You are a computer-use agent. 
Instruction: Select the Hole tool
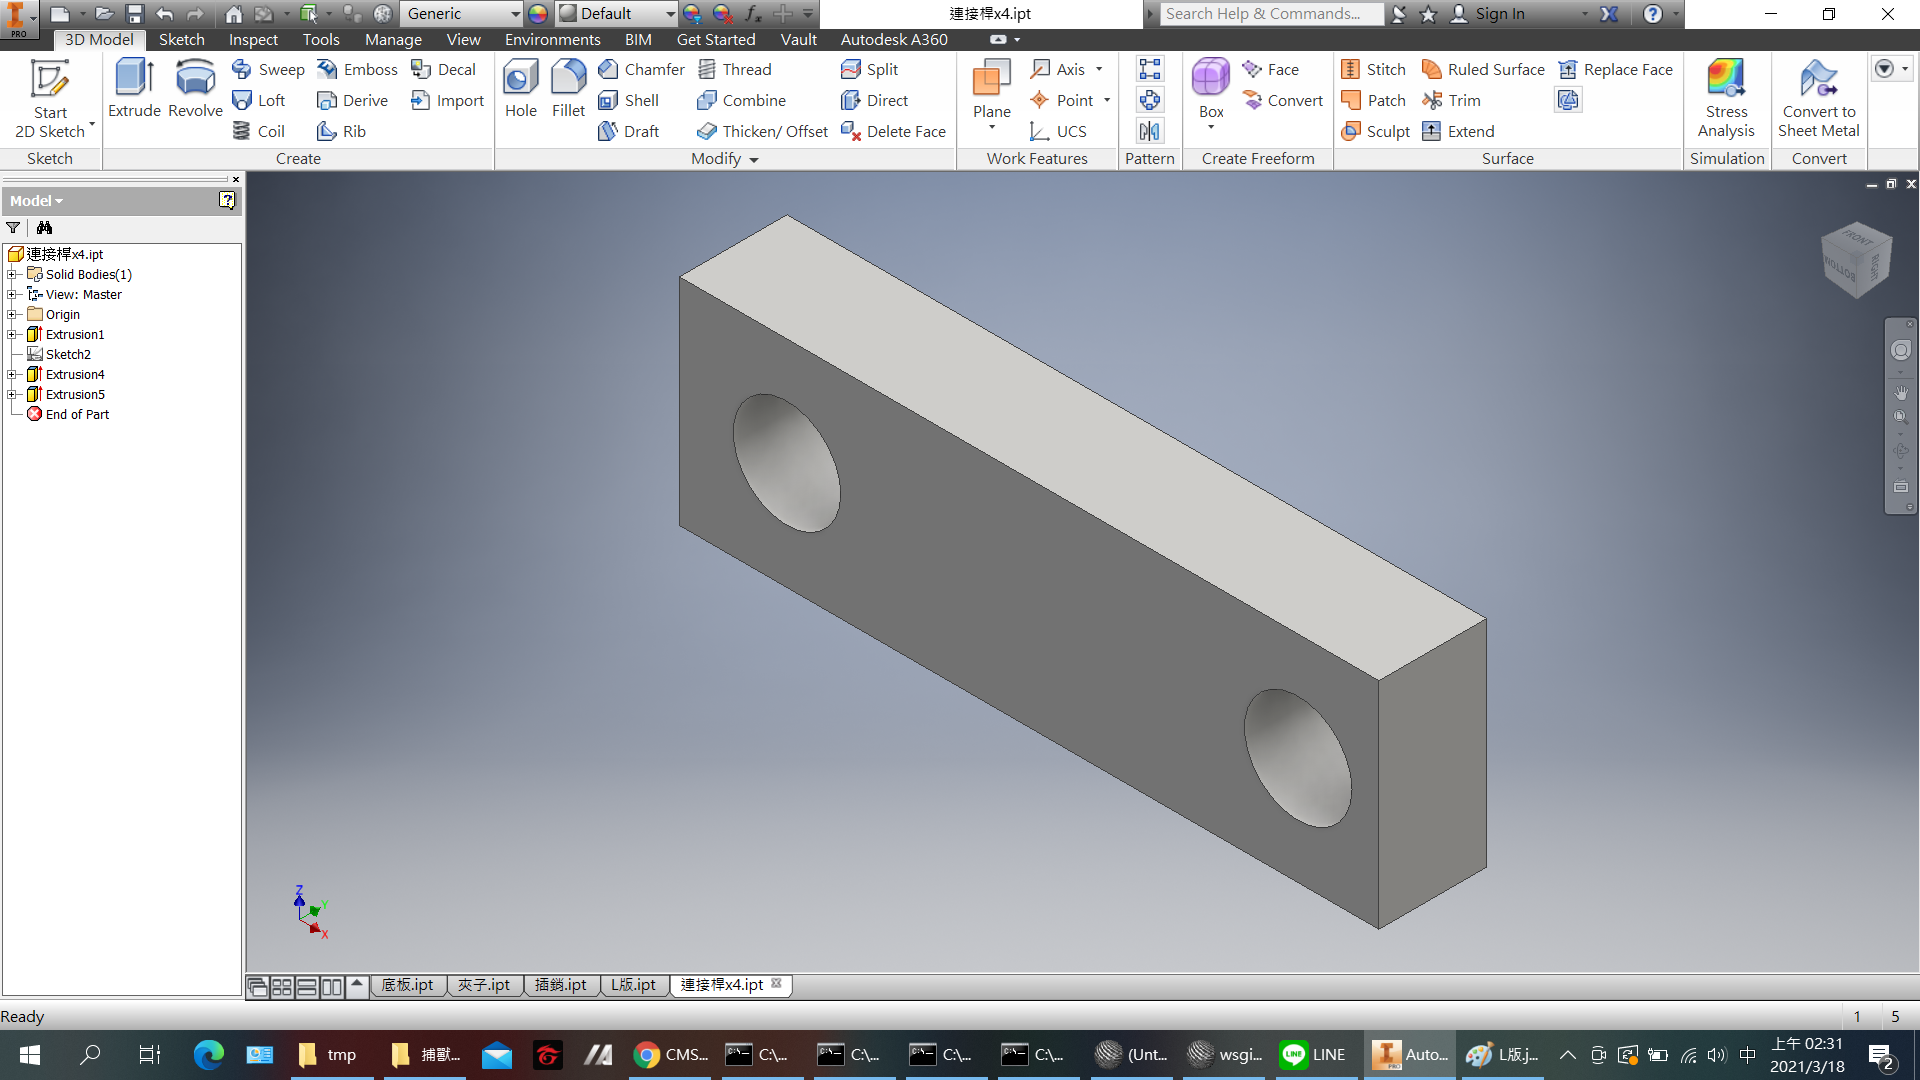click(520, 89)
